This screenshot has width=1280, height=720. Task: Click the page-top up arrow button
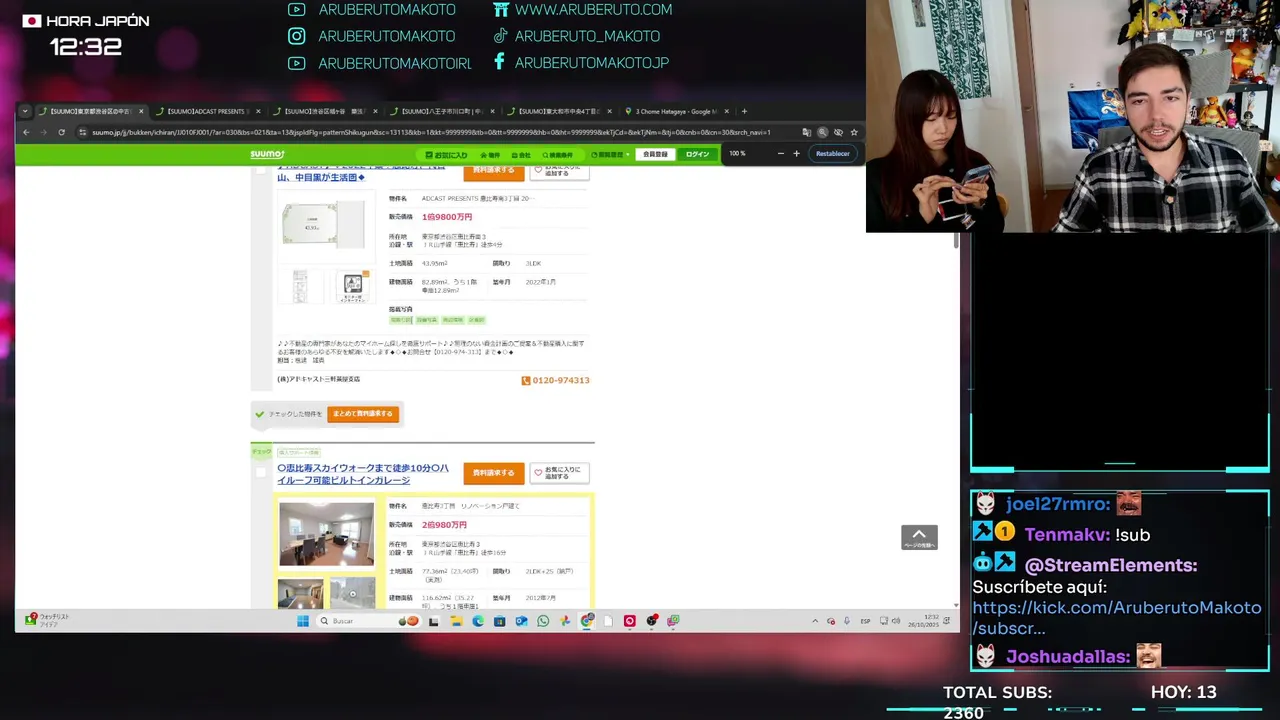coord(919,537)
